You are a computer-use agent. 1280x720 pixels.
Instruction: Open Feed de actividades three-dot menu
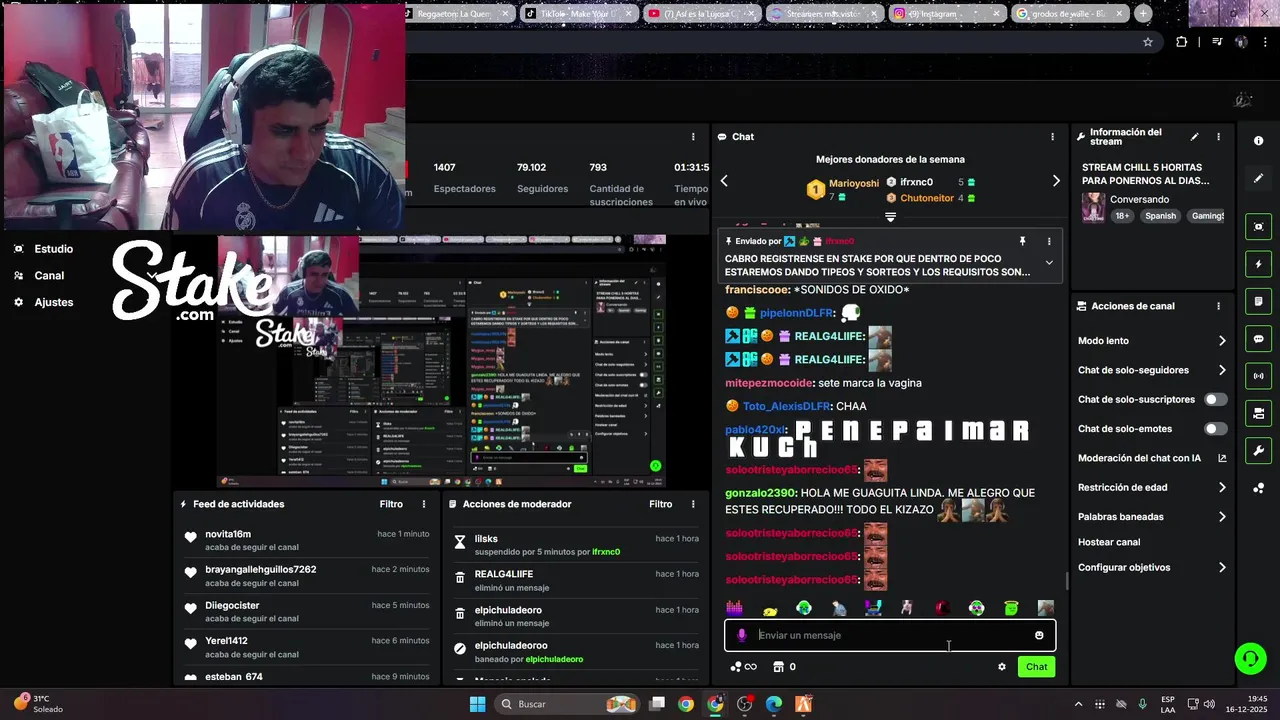click(423, 504)
